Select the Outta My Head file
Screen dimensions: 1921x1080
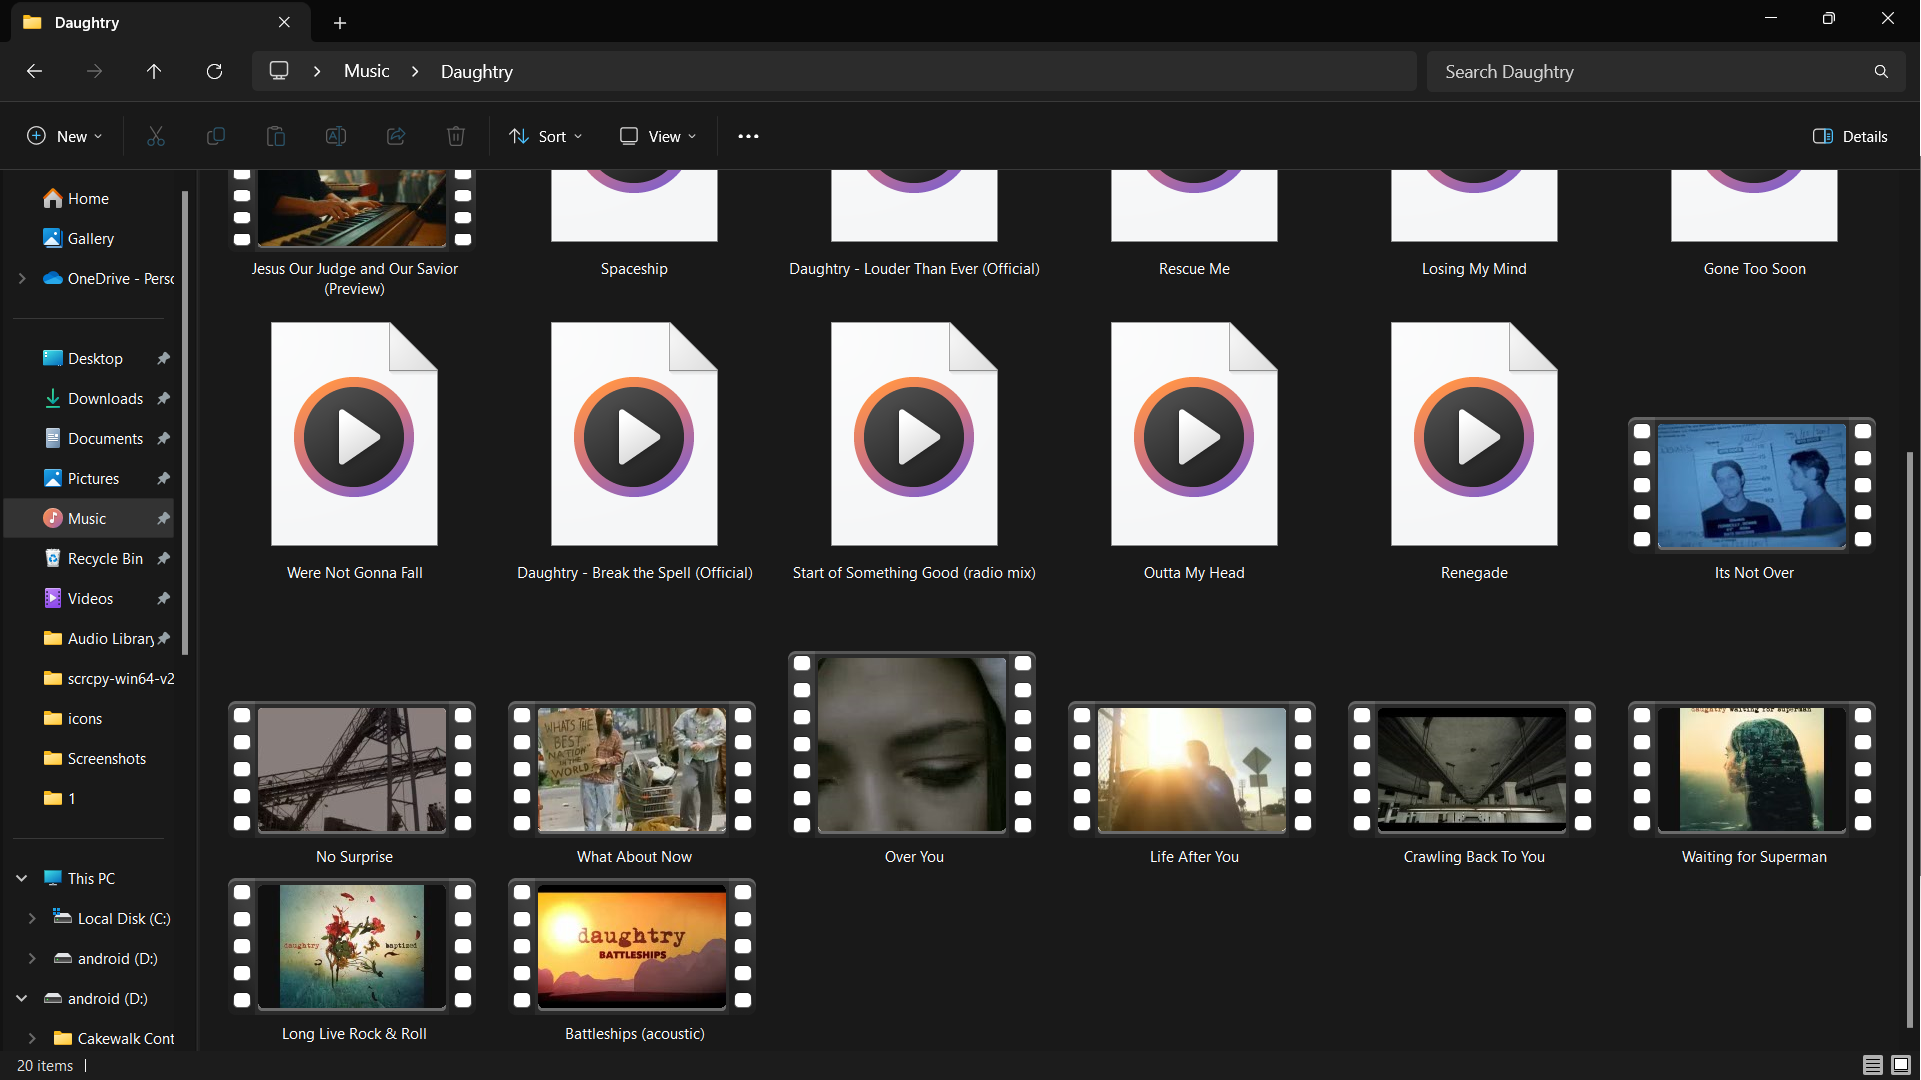[x=1194, y=434]
